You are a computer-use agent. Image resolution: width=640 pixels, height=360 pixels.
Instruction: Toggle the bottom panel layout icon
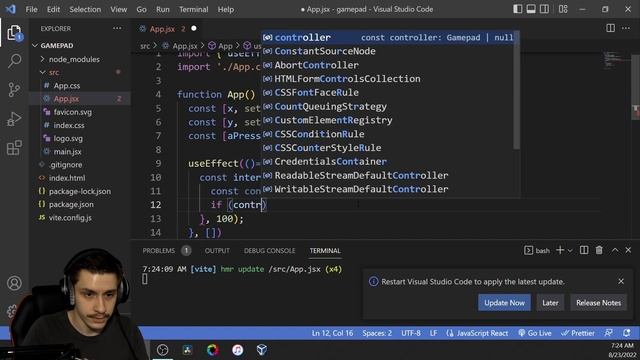531,9
